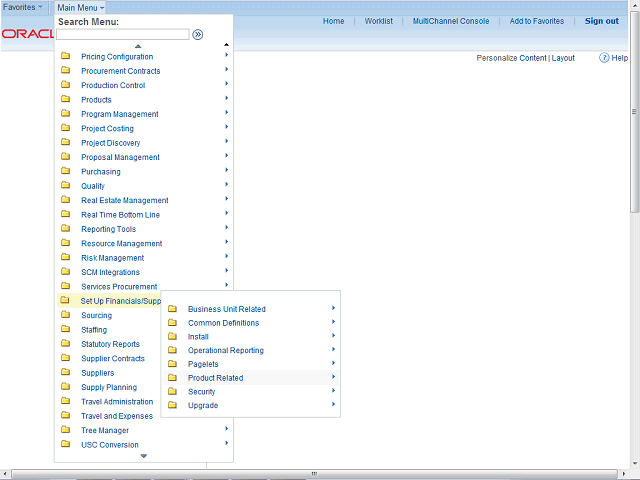
Task: Click folder icon next to Tree Manager
Action: [x=66, y=430]
